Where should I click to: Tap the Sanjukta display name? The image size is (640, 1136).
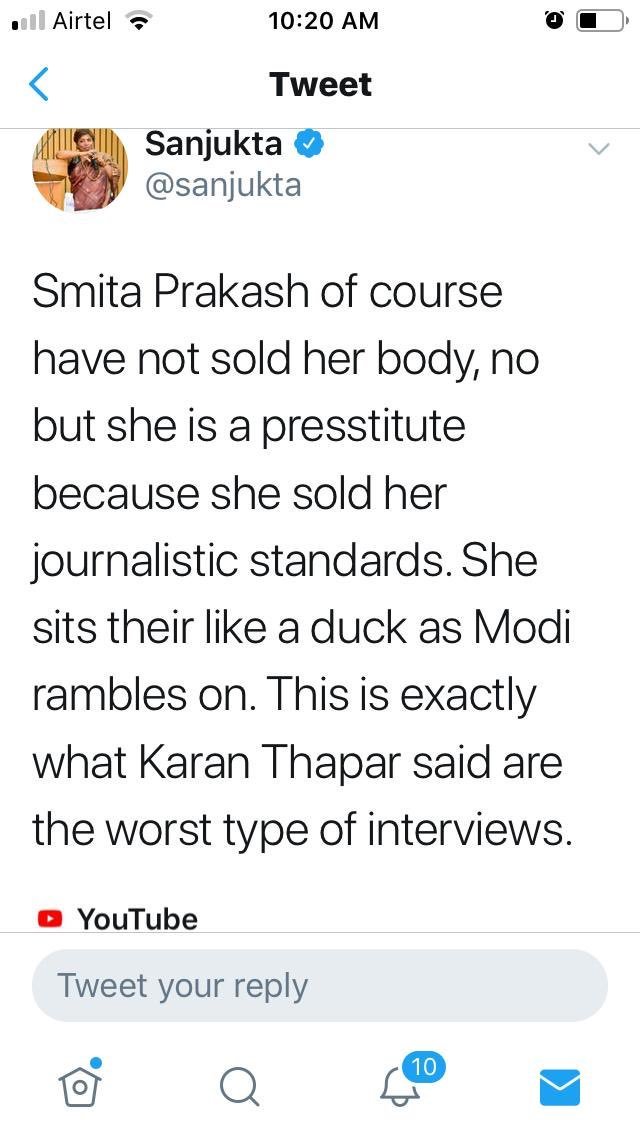[x=213, y=144]
